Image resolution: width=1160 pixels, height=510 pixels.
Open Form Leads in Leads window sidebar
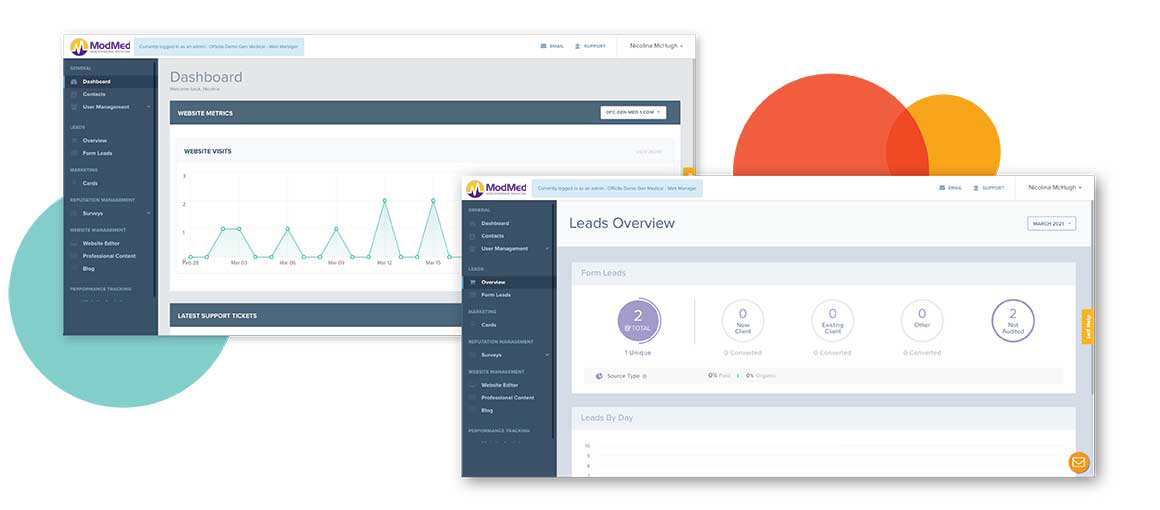point(495,295)
